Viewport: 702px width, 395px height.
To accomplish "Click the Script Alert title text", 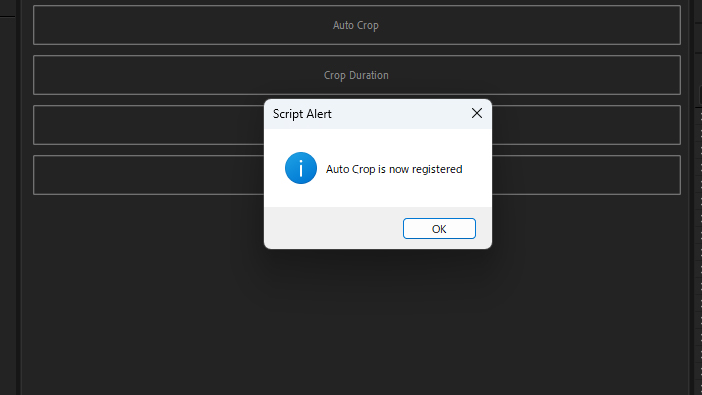I will 302,114.
